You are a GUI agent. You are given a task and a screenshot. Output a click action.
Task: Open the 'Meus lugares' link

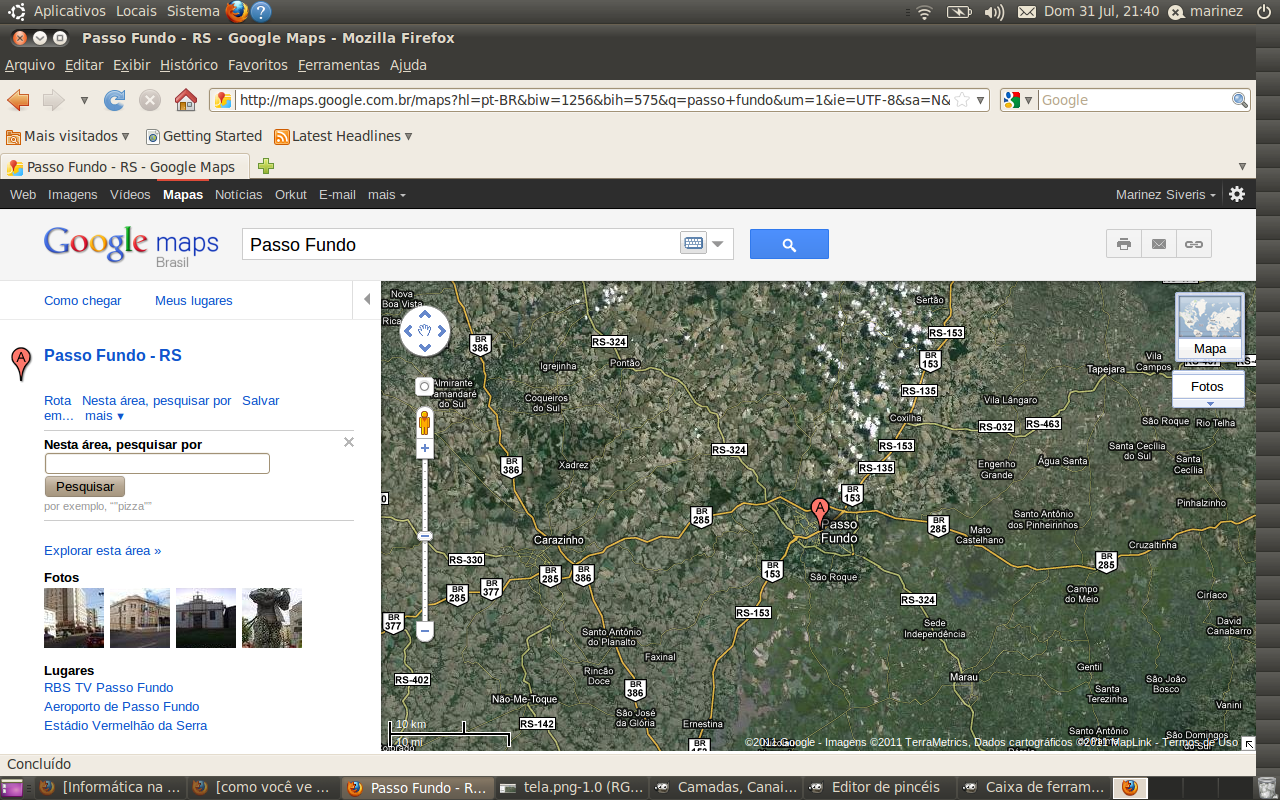coord(194,300)
